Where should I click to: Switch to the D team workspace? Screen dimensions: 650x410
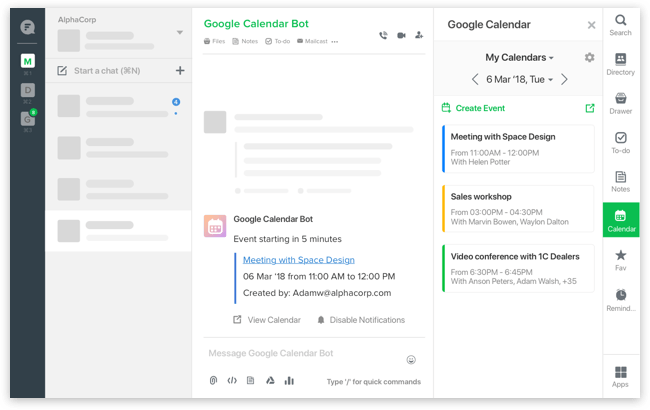point(27,90)
